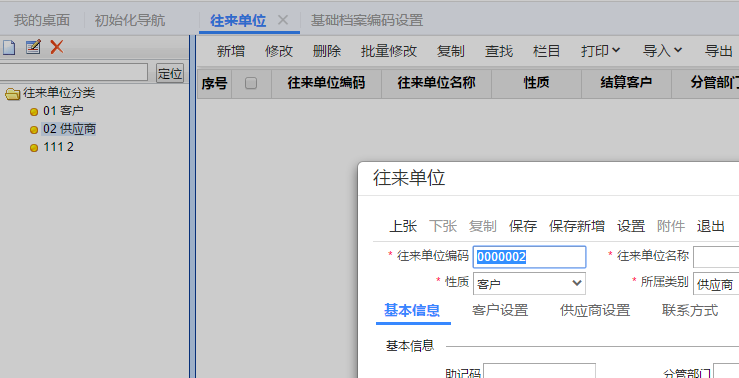Click the 导出 toolbar button

coord(719,51)
